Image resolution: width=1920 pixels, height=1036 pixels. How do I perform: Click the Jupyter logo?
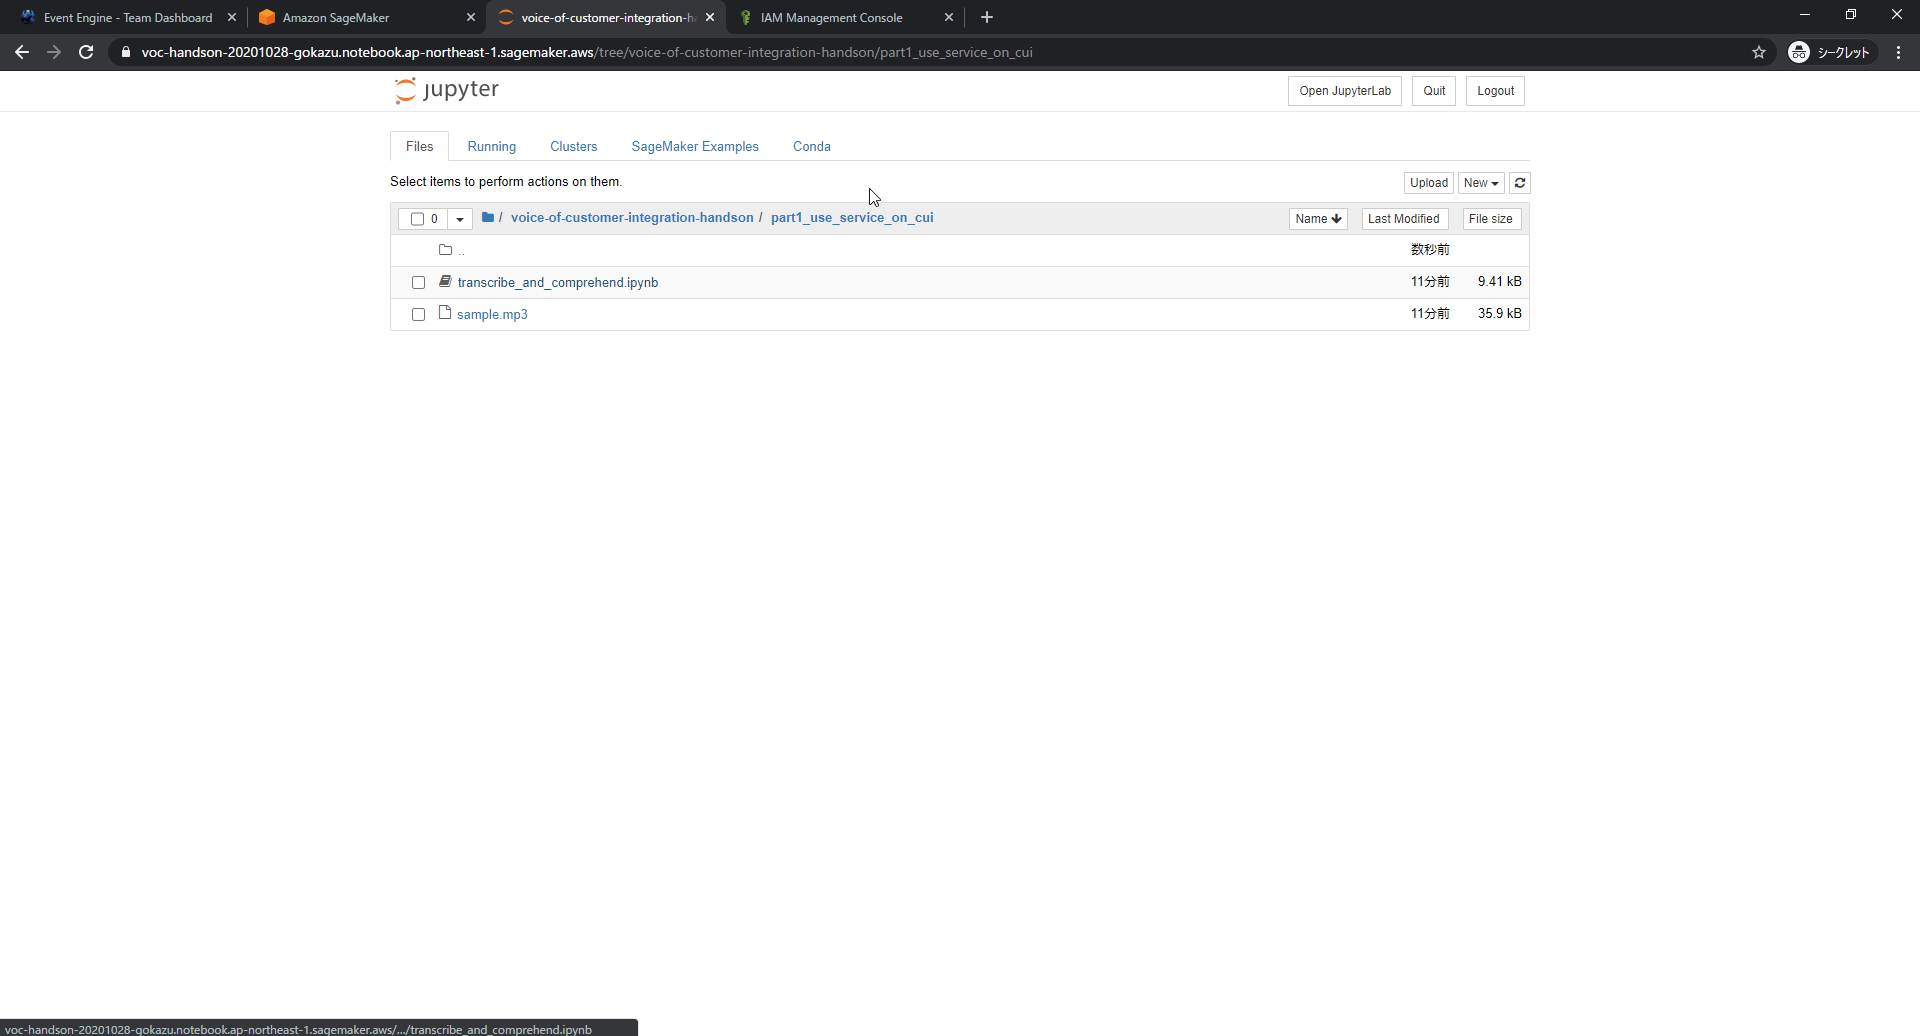click(447, 90)
